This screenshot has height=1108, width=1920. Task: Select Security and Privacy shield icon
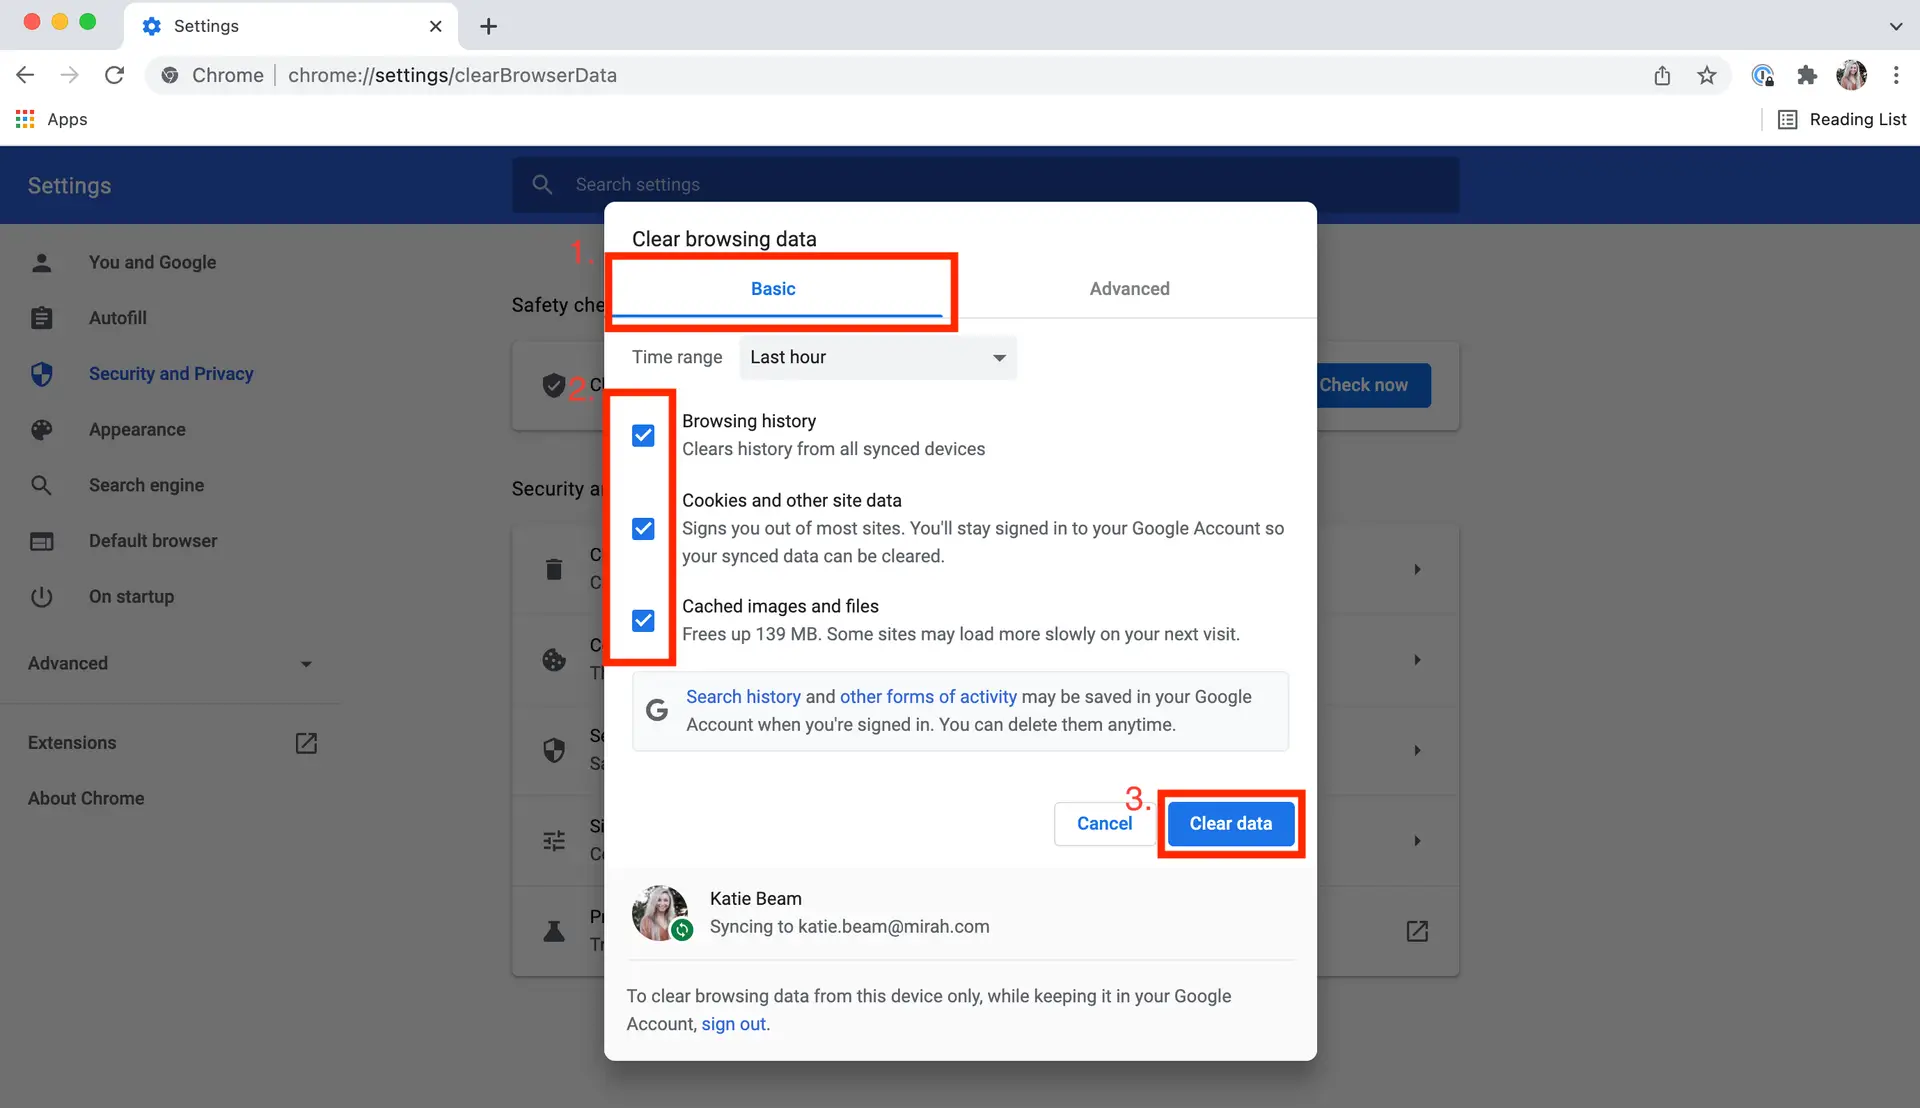click(42, 374)
